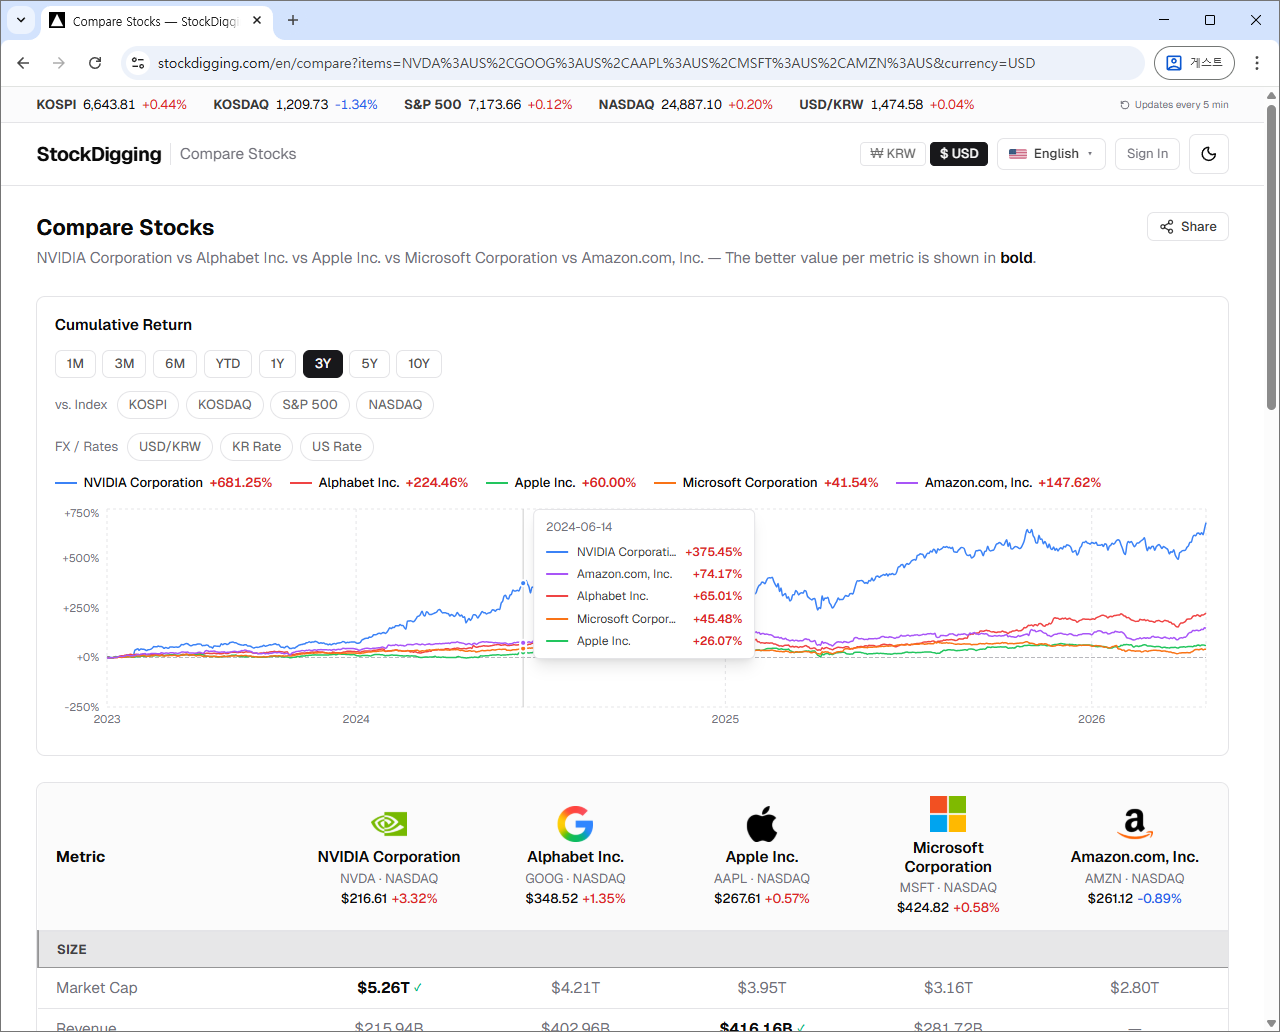Select the 10Y period

[x=419, y=364]
